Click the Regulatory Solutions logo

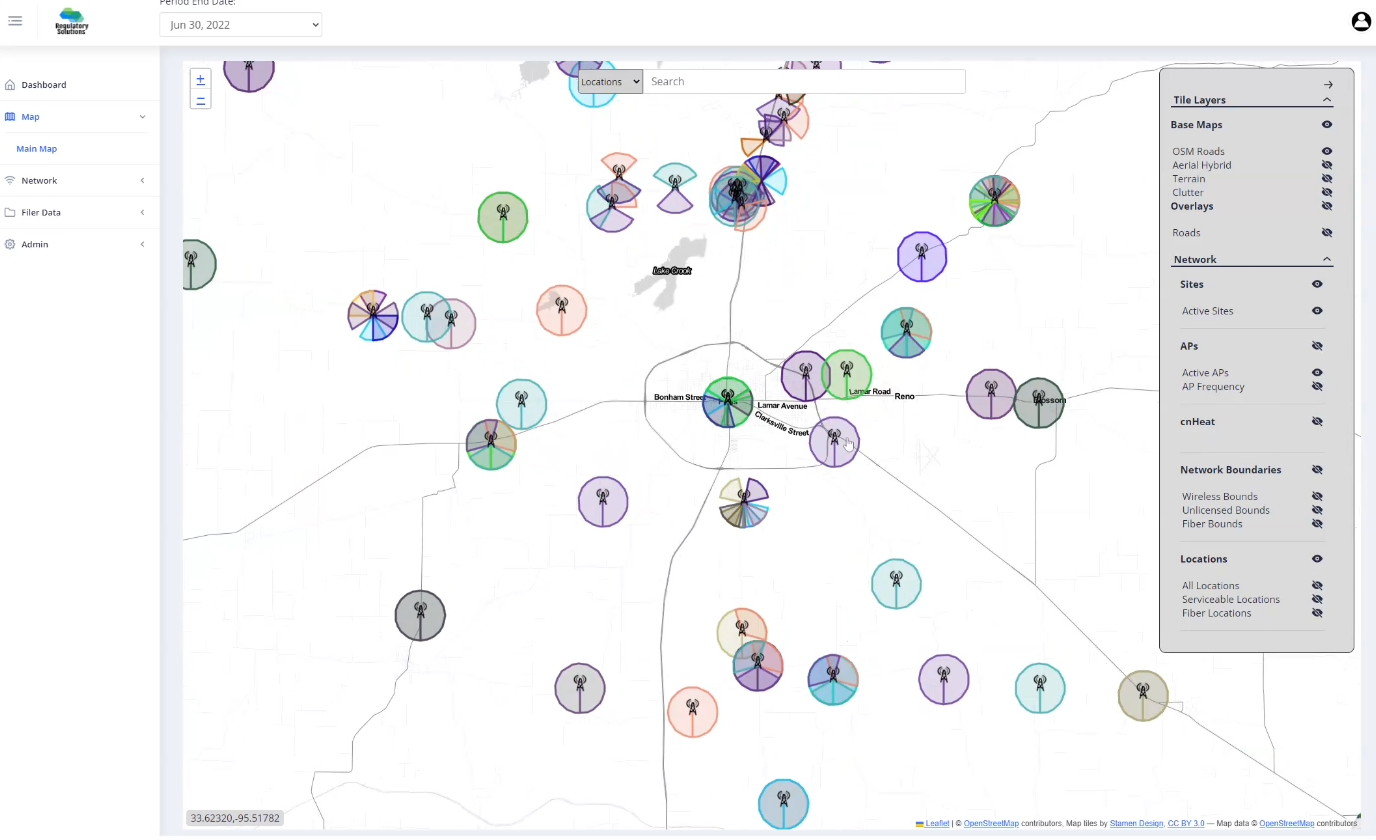click(x=71, y=21)
